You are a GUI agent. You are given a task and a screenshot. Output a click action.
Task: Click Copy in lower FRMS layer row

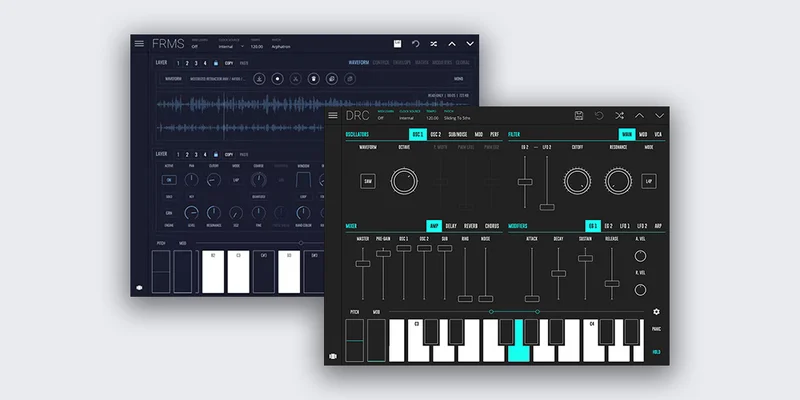[229, 155]
